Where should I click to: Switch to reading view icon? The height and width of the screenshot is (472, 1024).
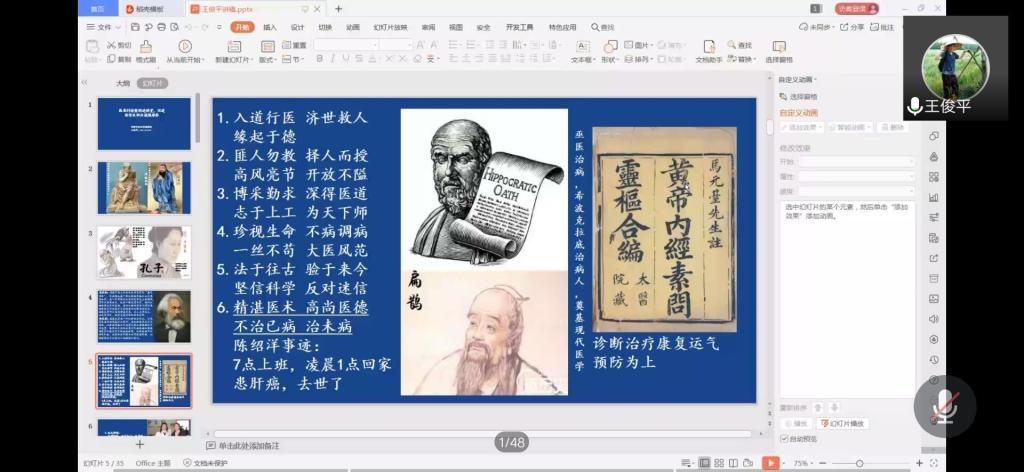coord(732,463)
